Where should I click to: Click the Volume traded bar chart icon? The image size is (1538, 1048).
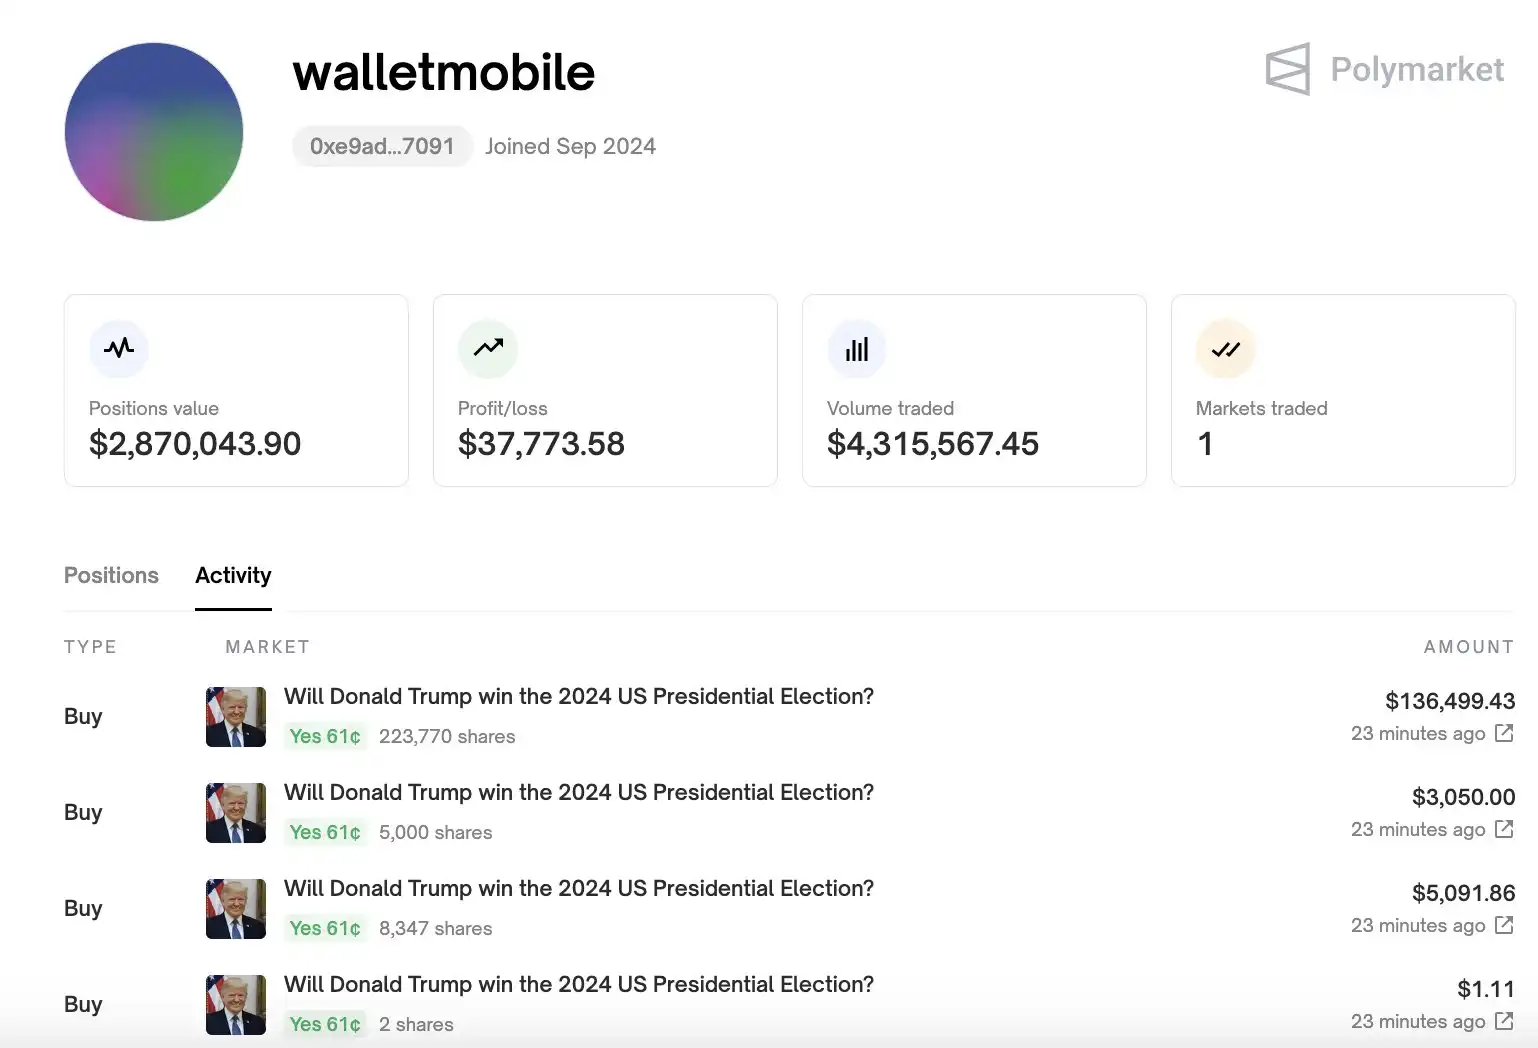(857, 349)
